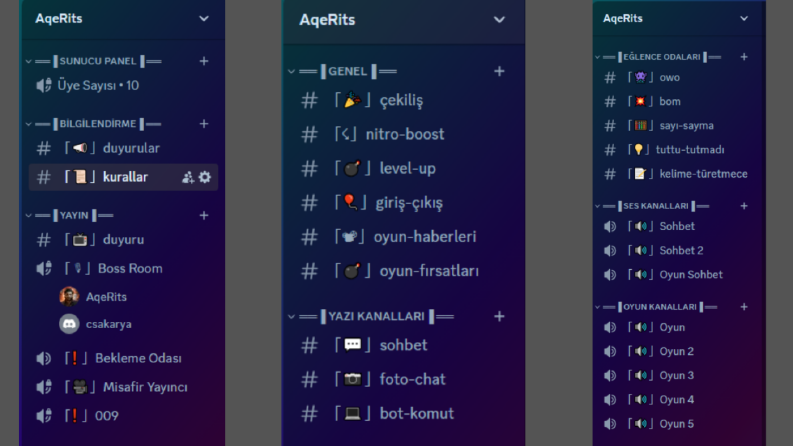Viewport: 793px width, 446px height.
Task: Select user csakarya in Boss Room
Action: pyautogui.click(x=109, y=324)
